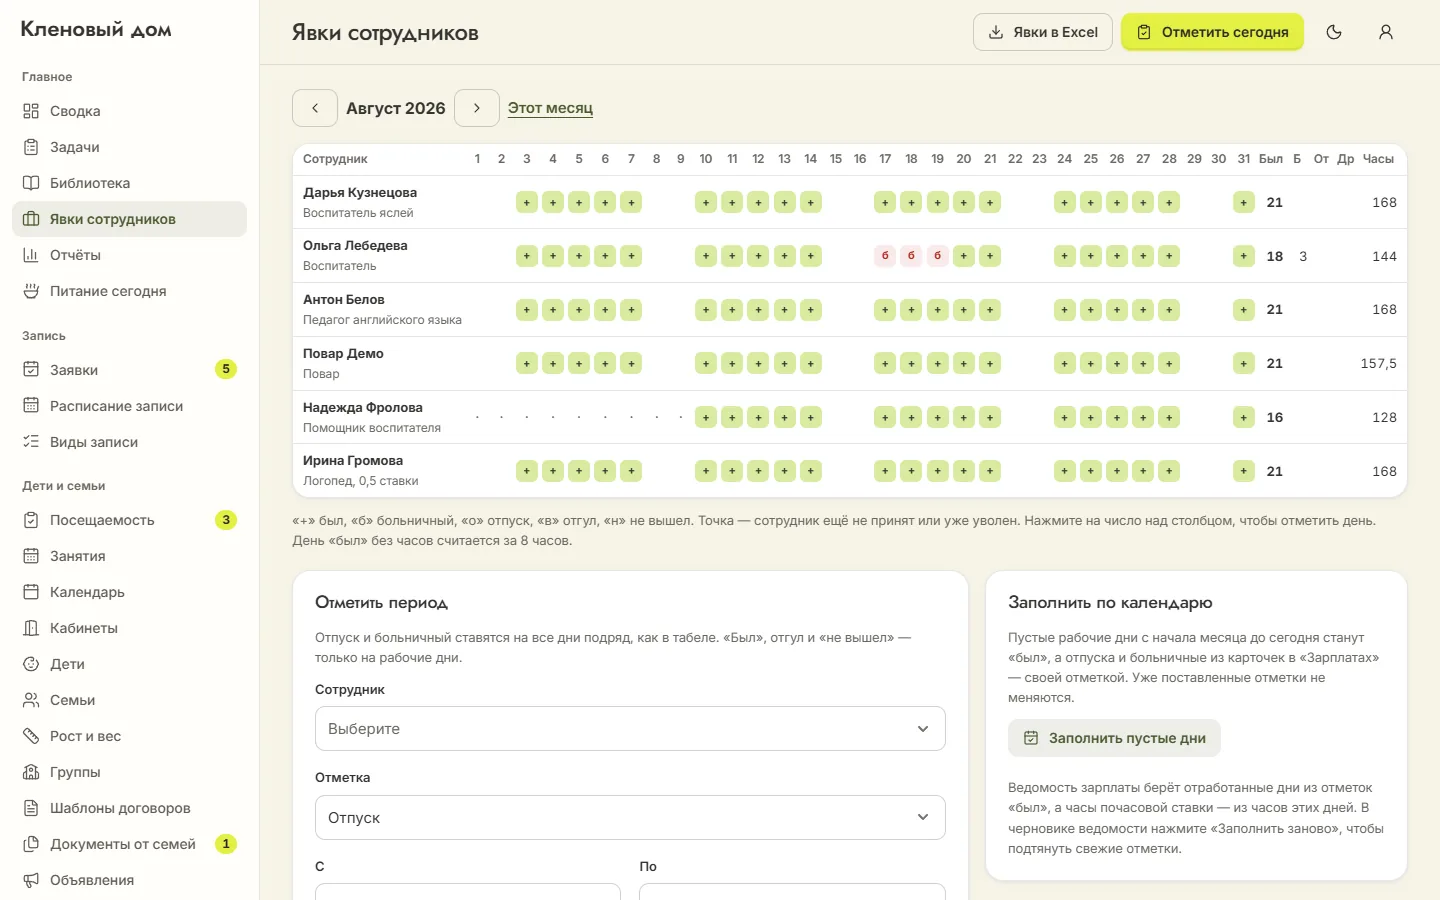The image size is (1440, 900).
Task: Go to previous month with left chevron
Action: tap(315, 108)
